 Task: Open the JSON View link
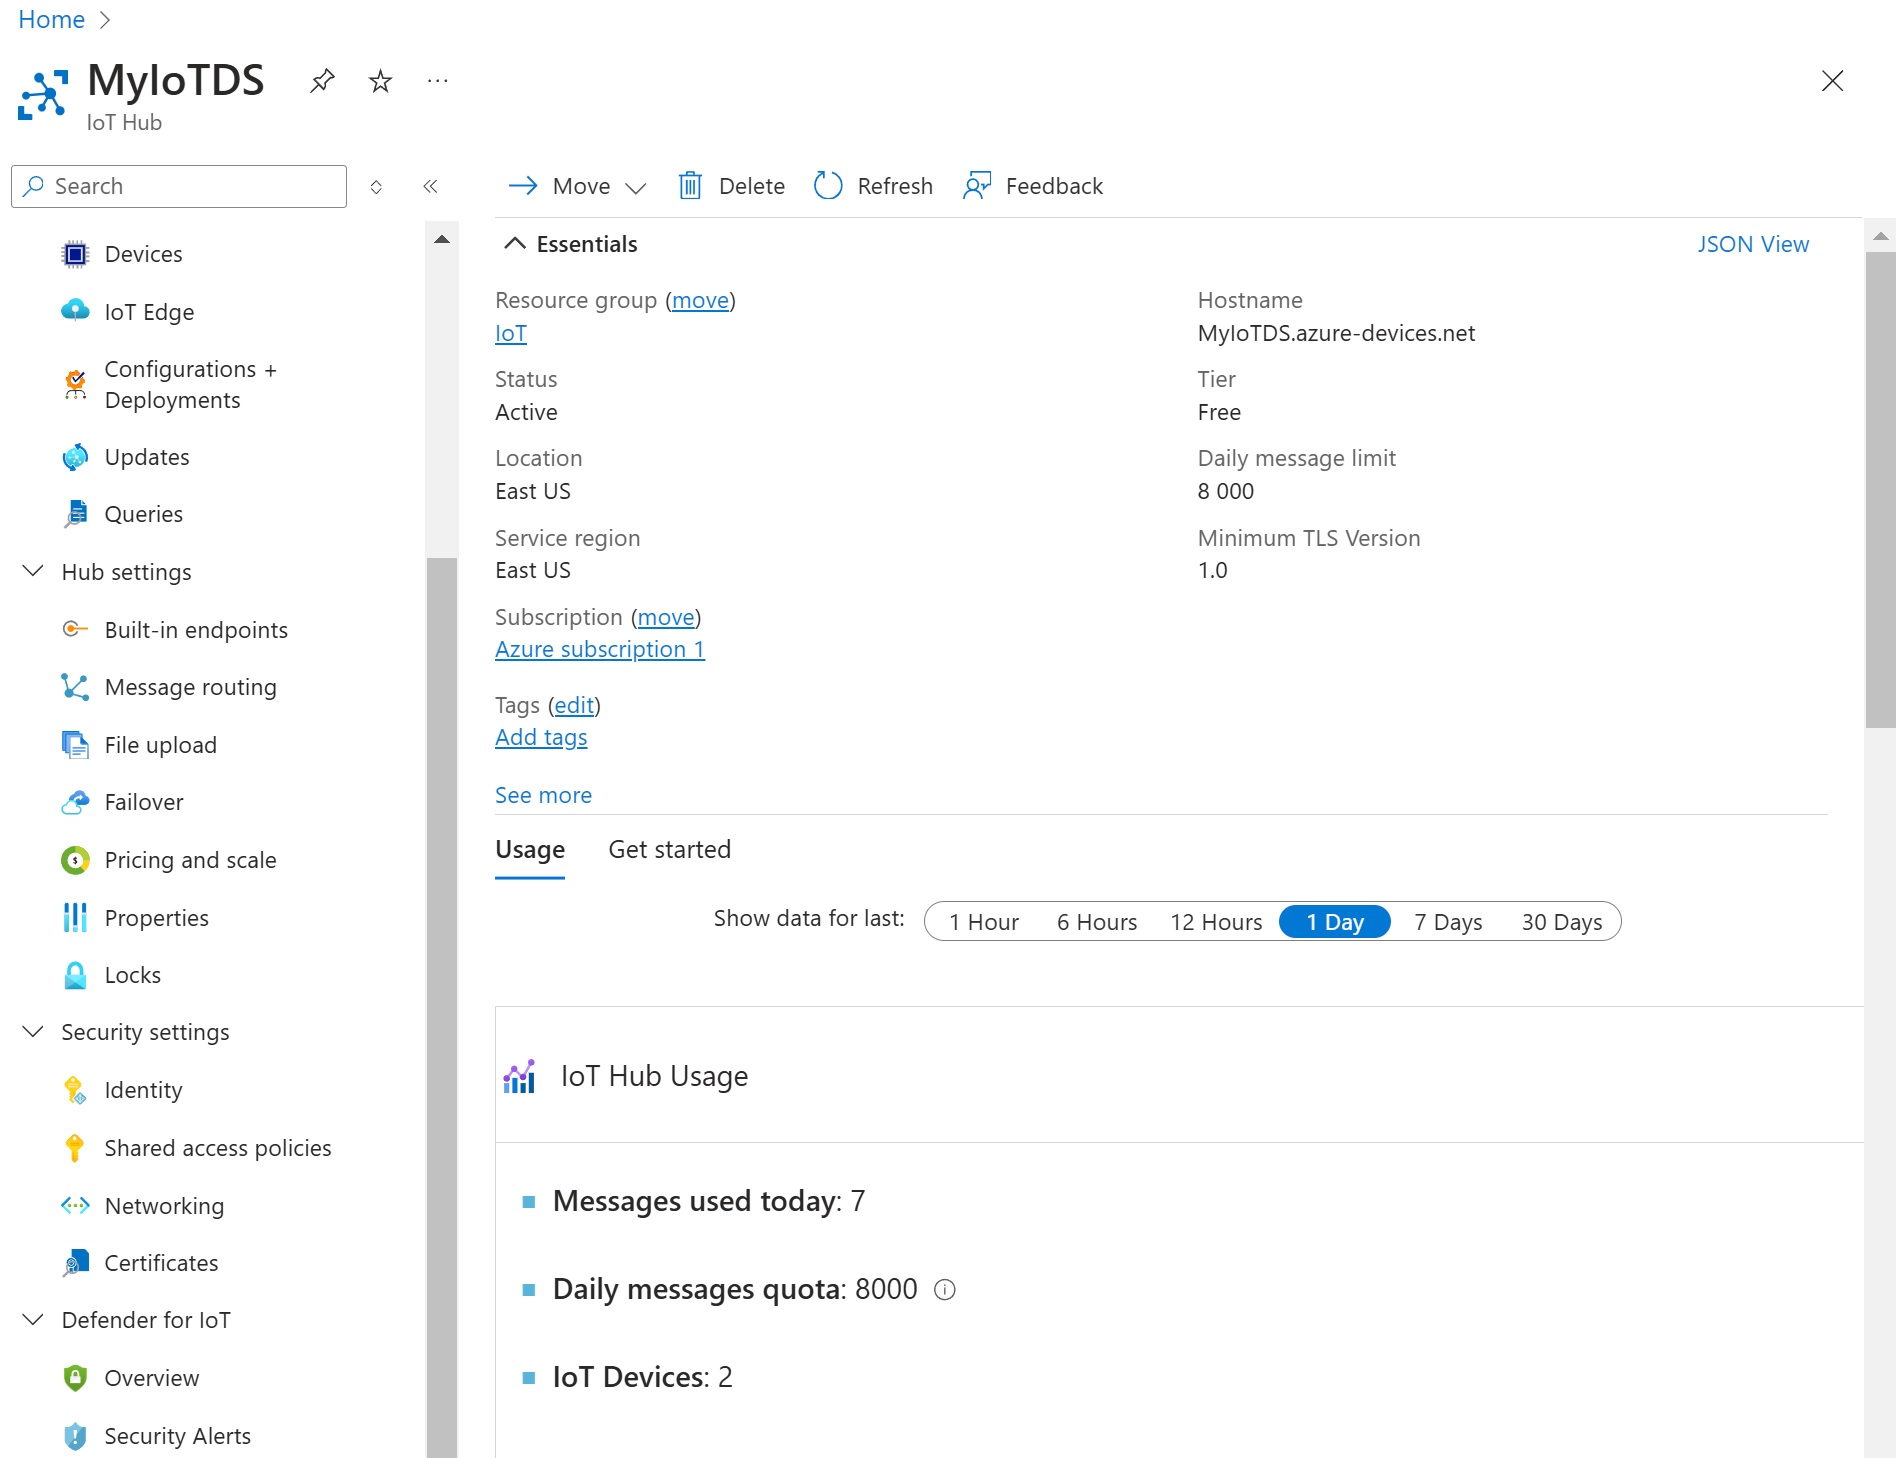[1753, 244]
